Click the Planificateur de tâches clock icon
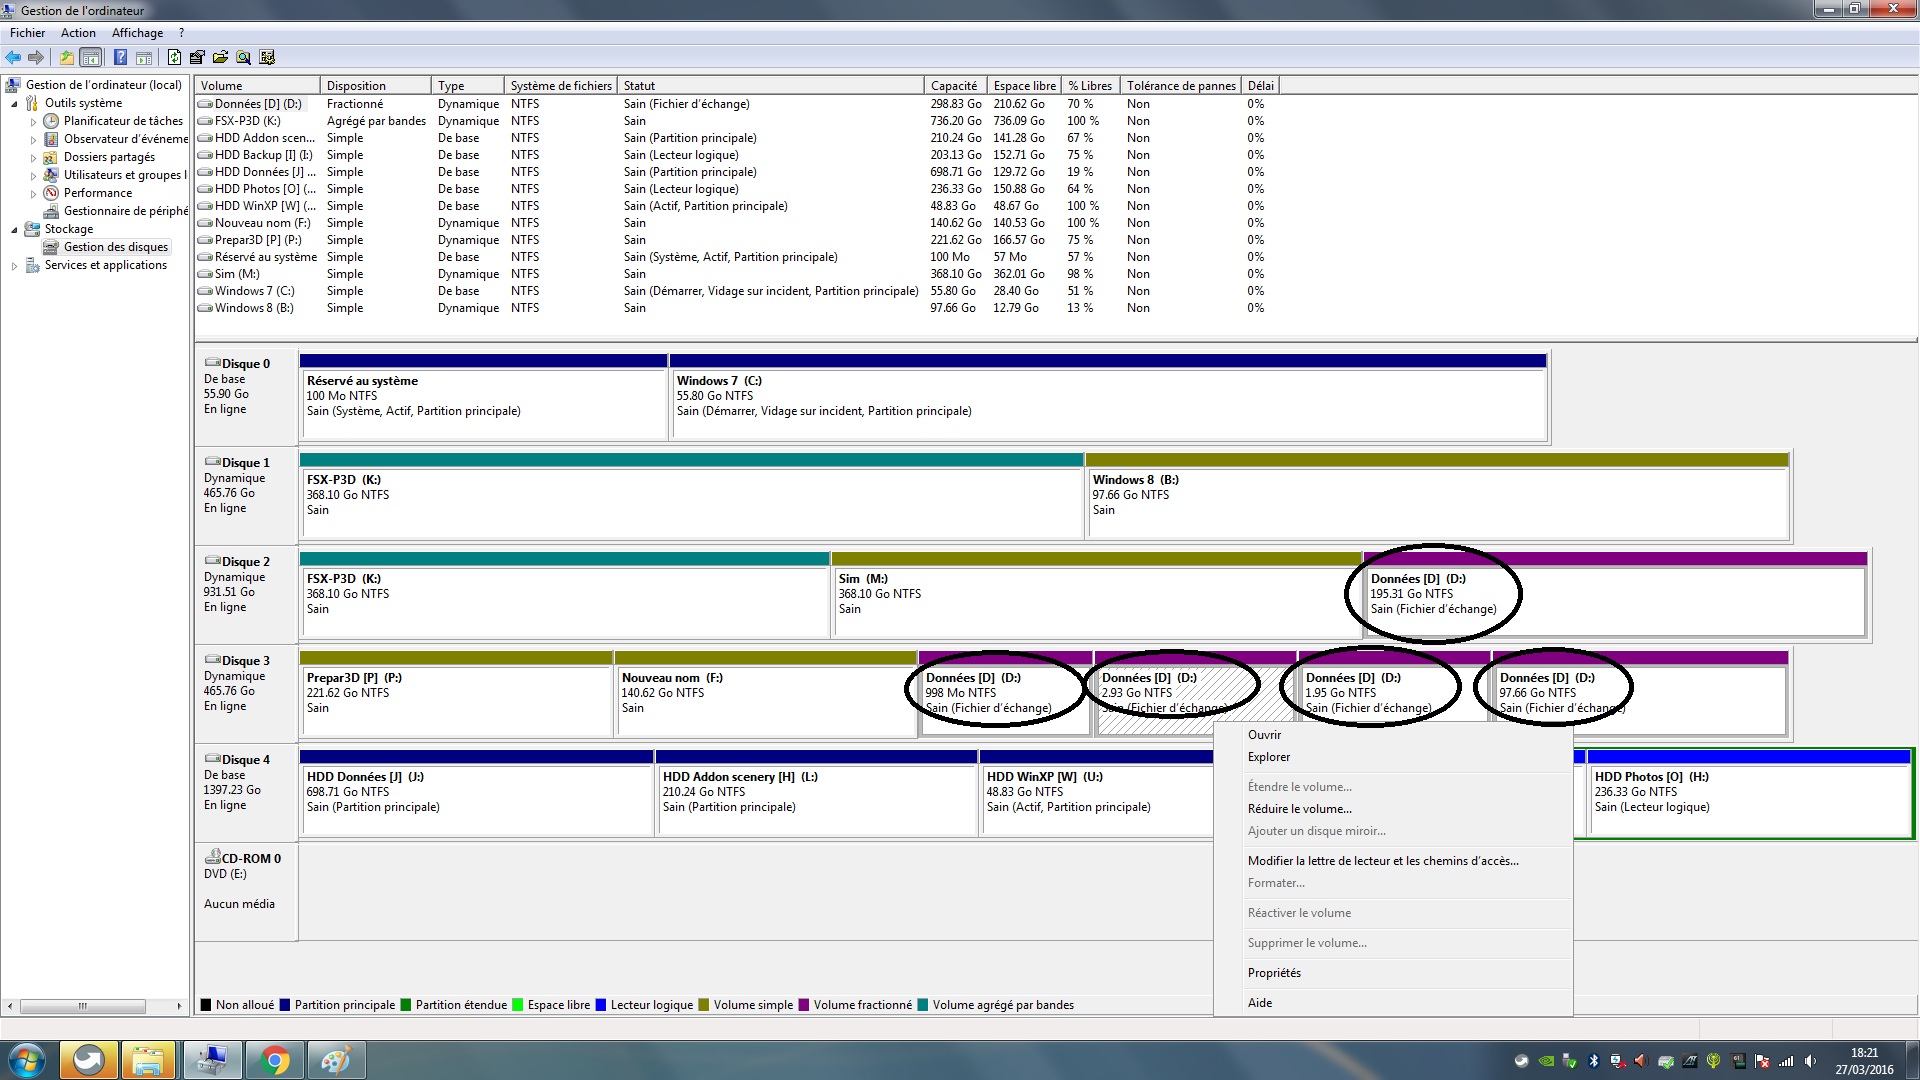Viewport: 1920px width, 1080px height. (x=51, y=121)
